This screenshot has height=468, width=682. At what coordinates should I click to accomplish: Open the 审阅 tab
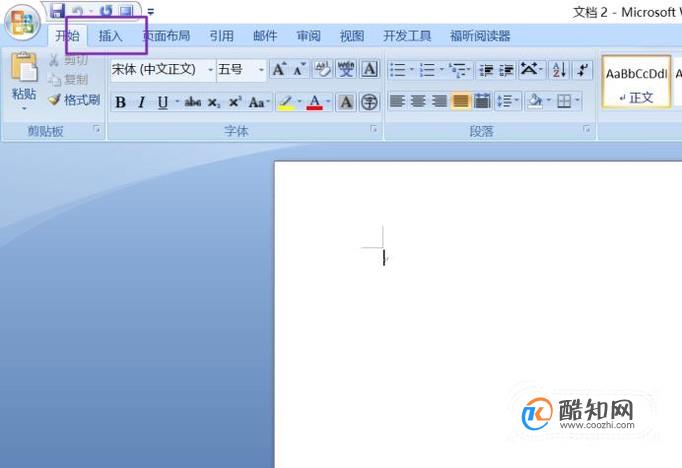pos(308,36)
